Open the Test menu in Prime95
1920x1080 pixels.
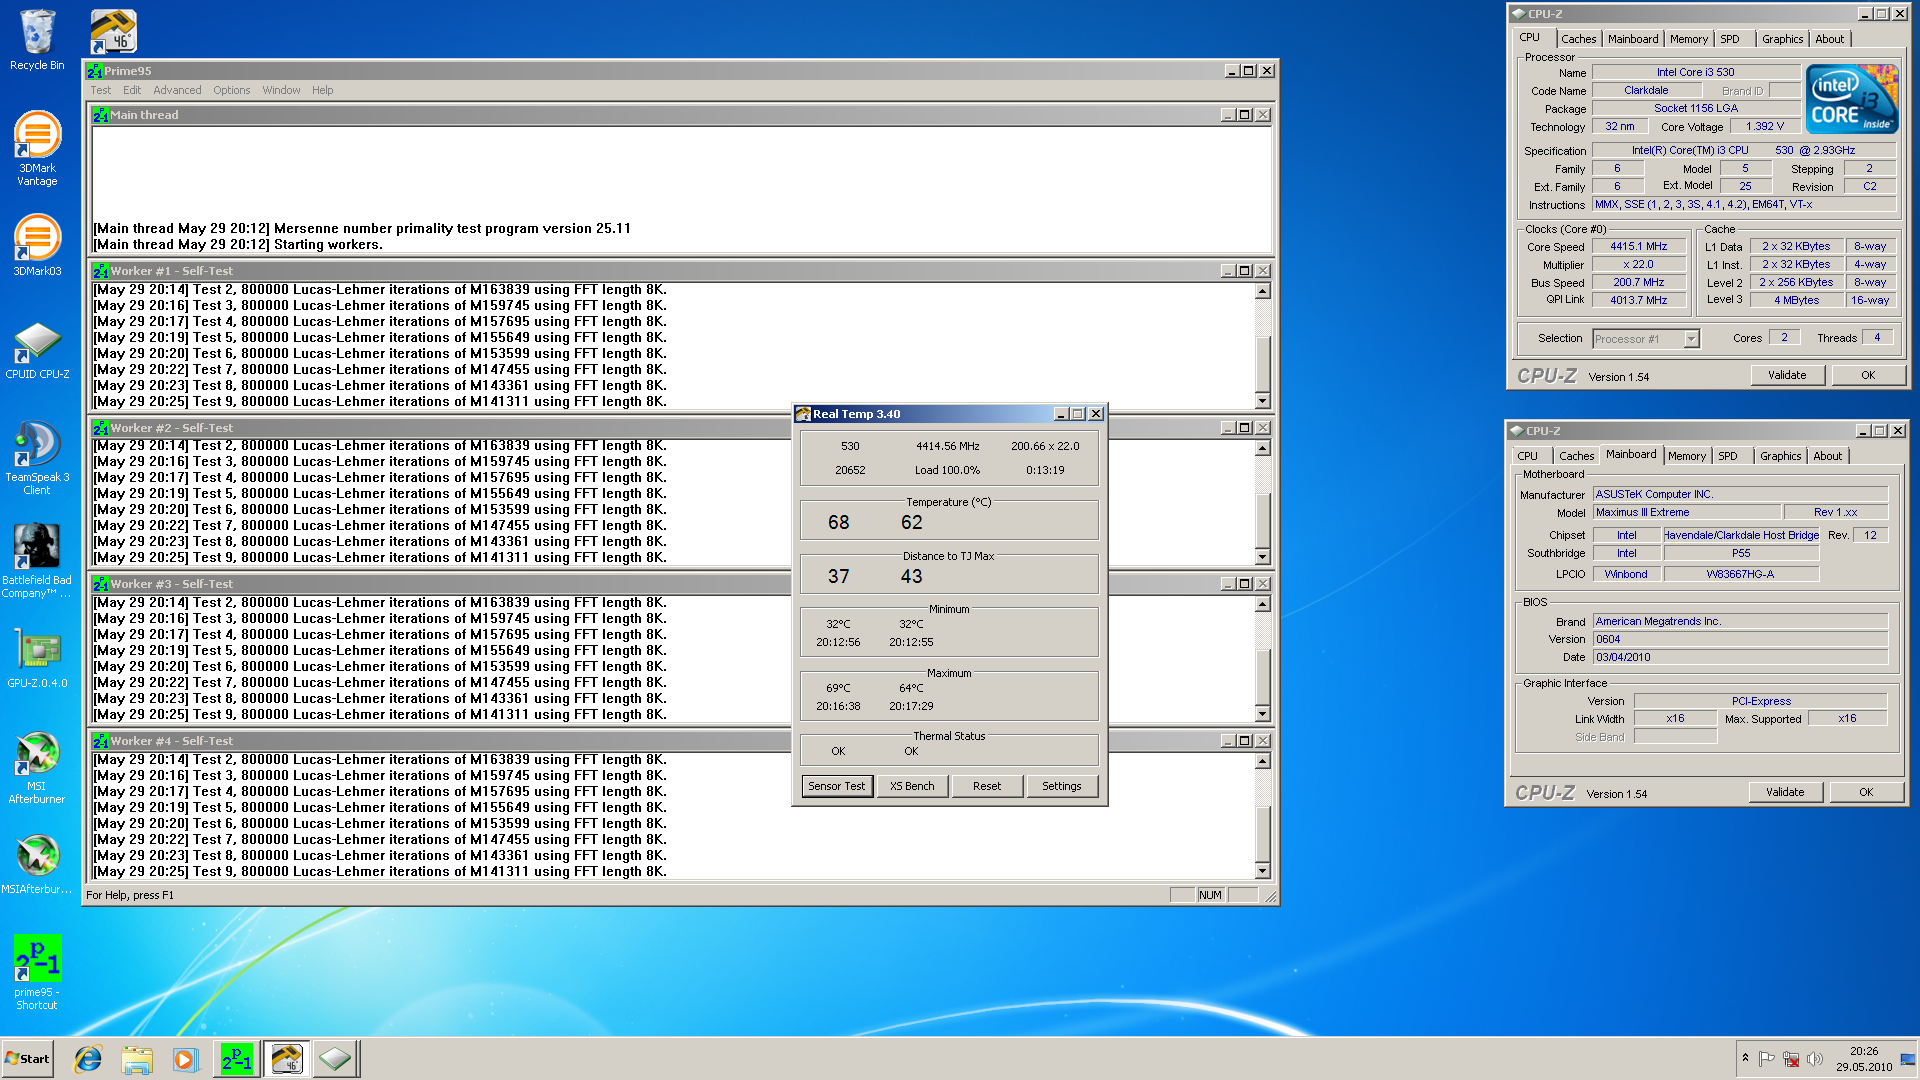[x=101, y=90]
